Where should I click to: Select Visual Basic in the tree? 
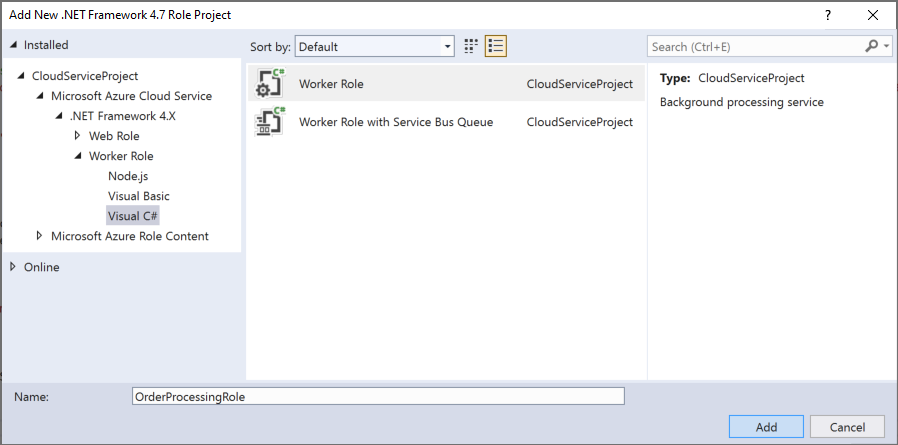[x=139, y=196]
